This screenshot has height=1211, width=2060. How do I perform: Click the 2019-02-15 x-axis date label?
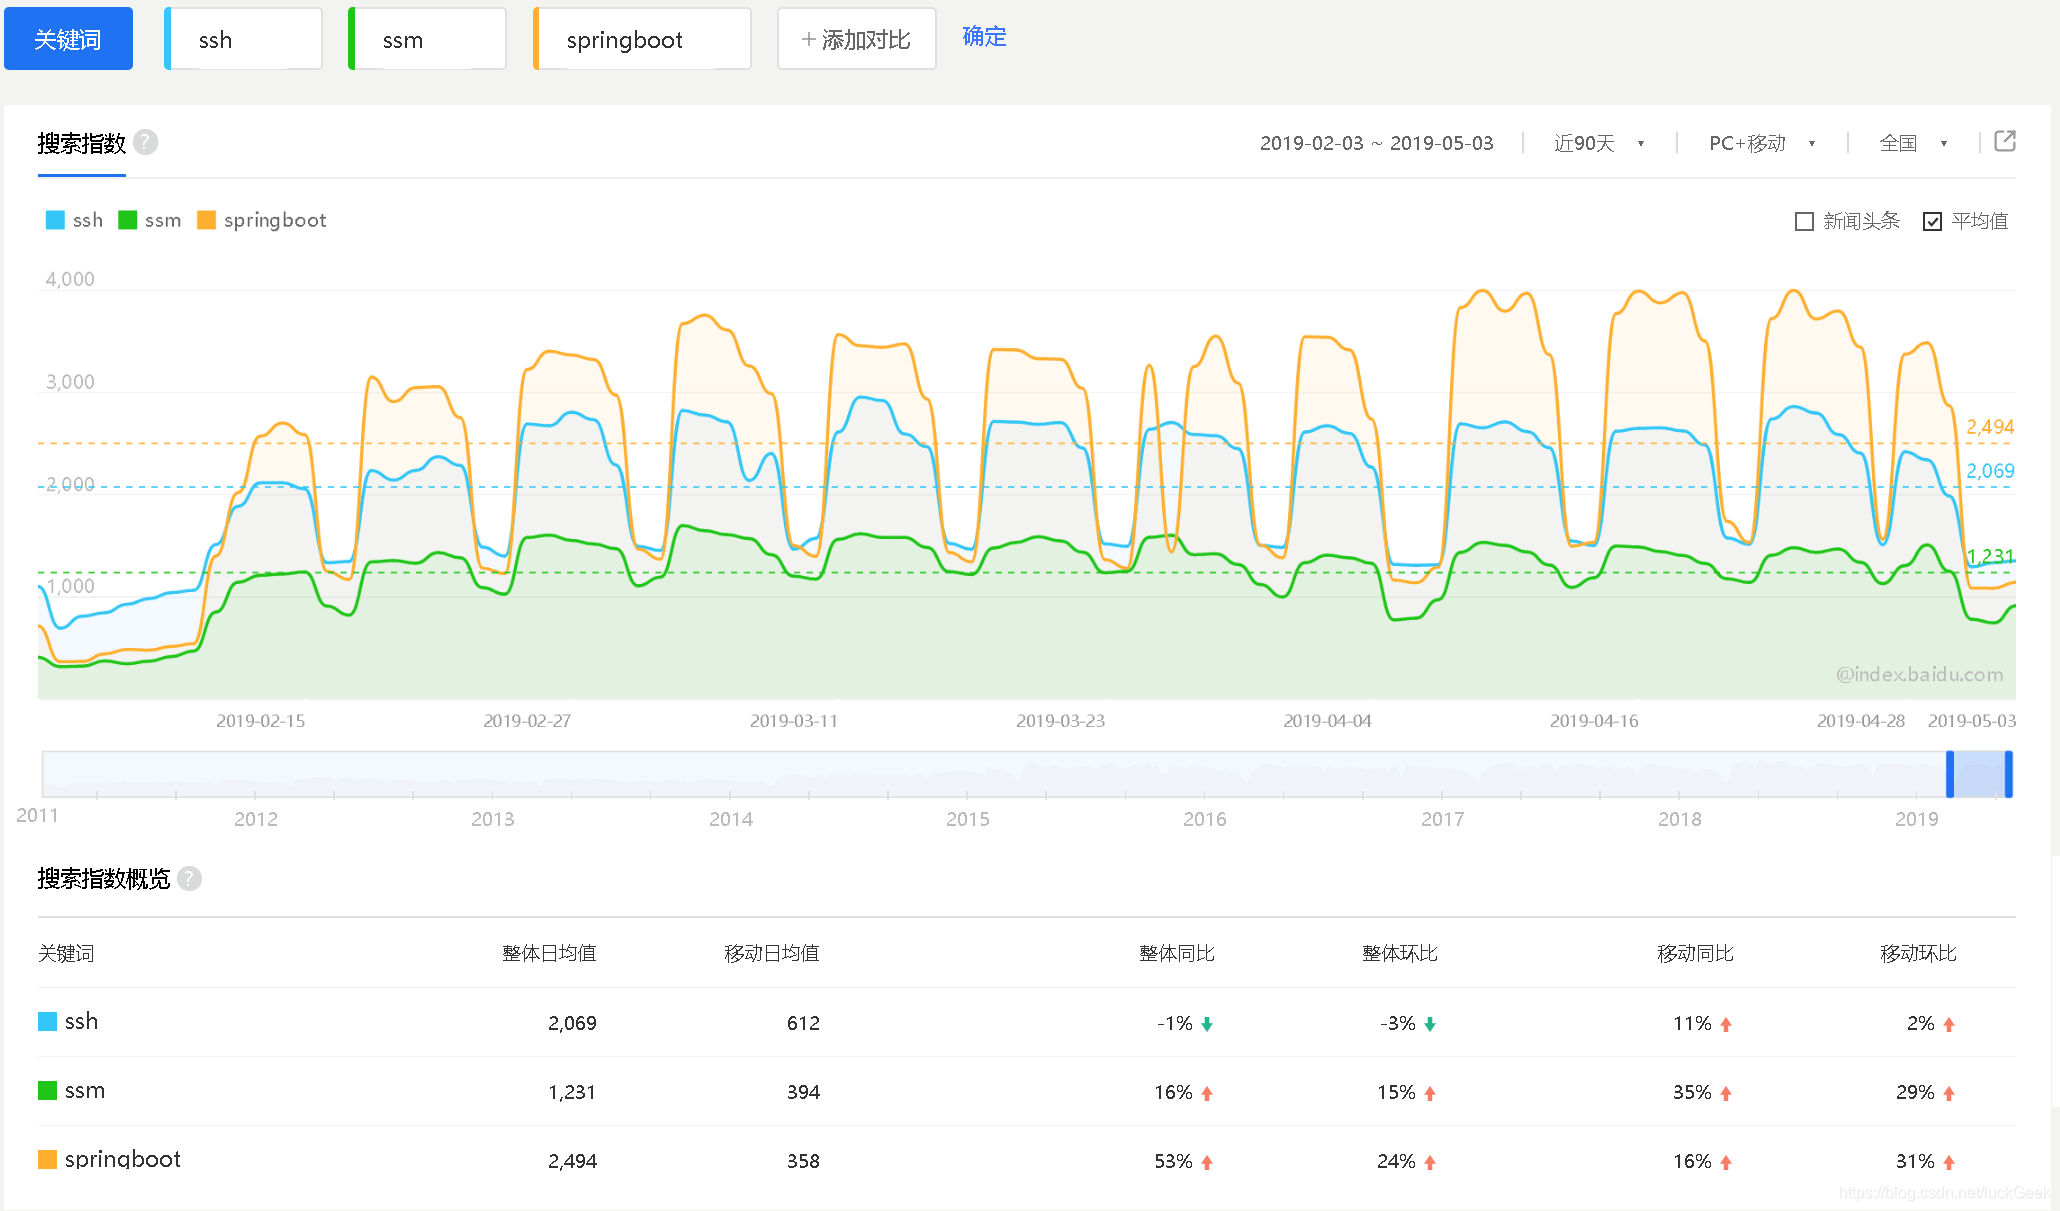(260, 721)
